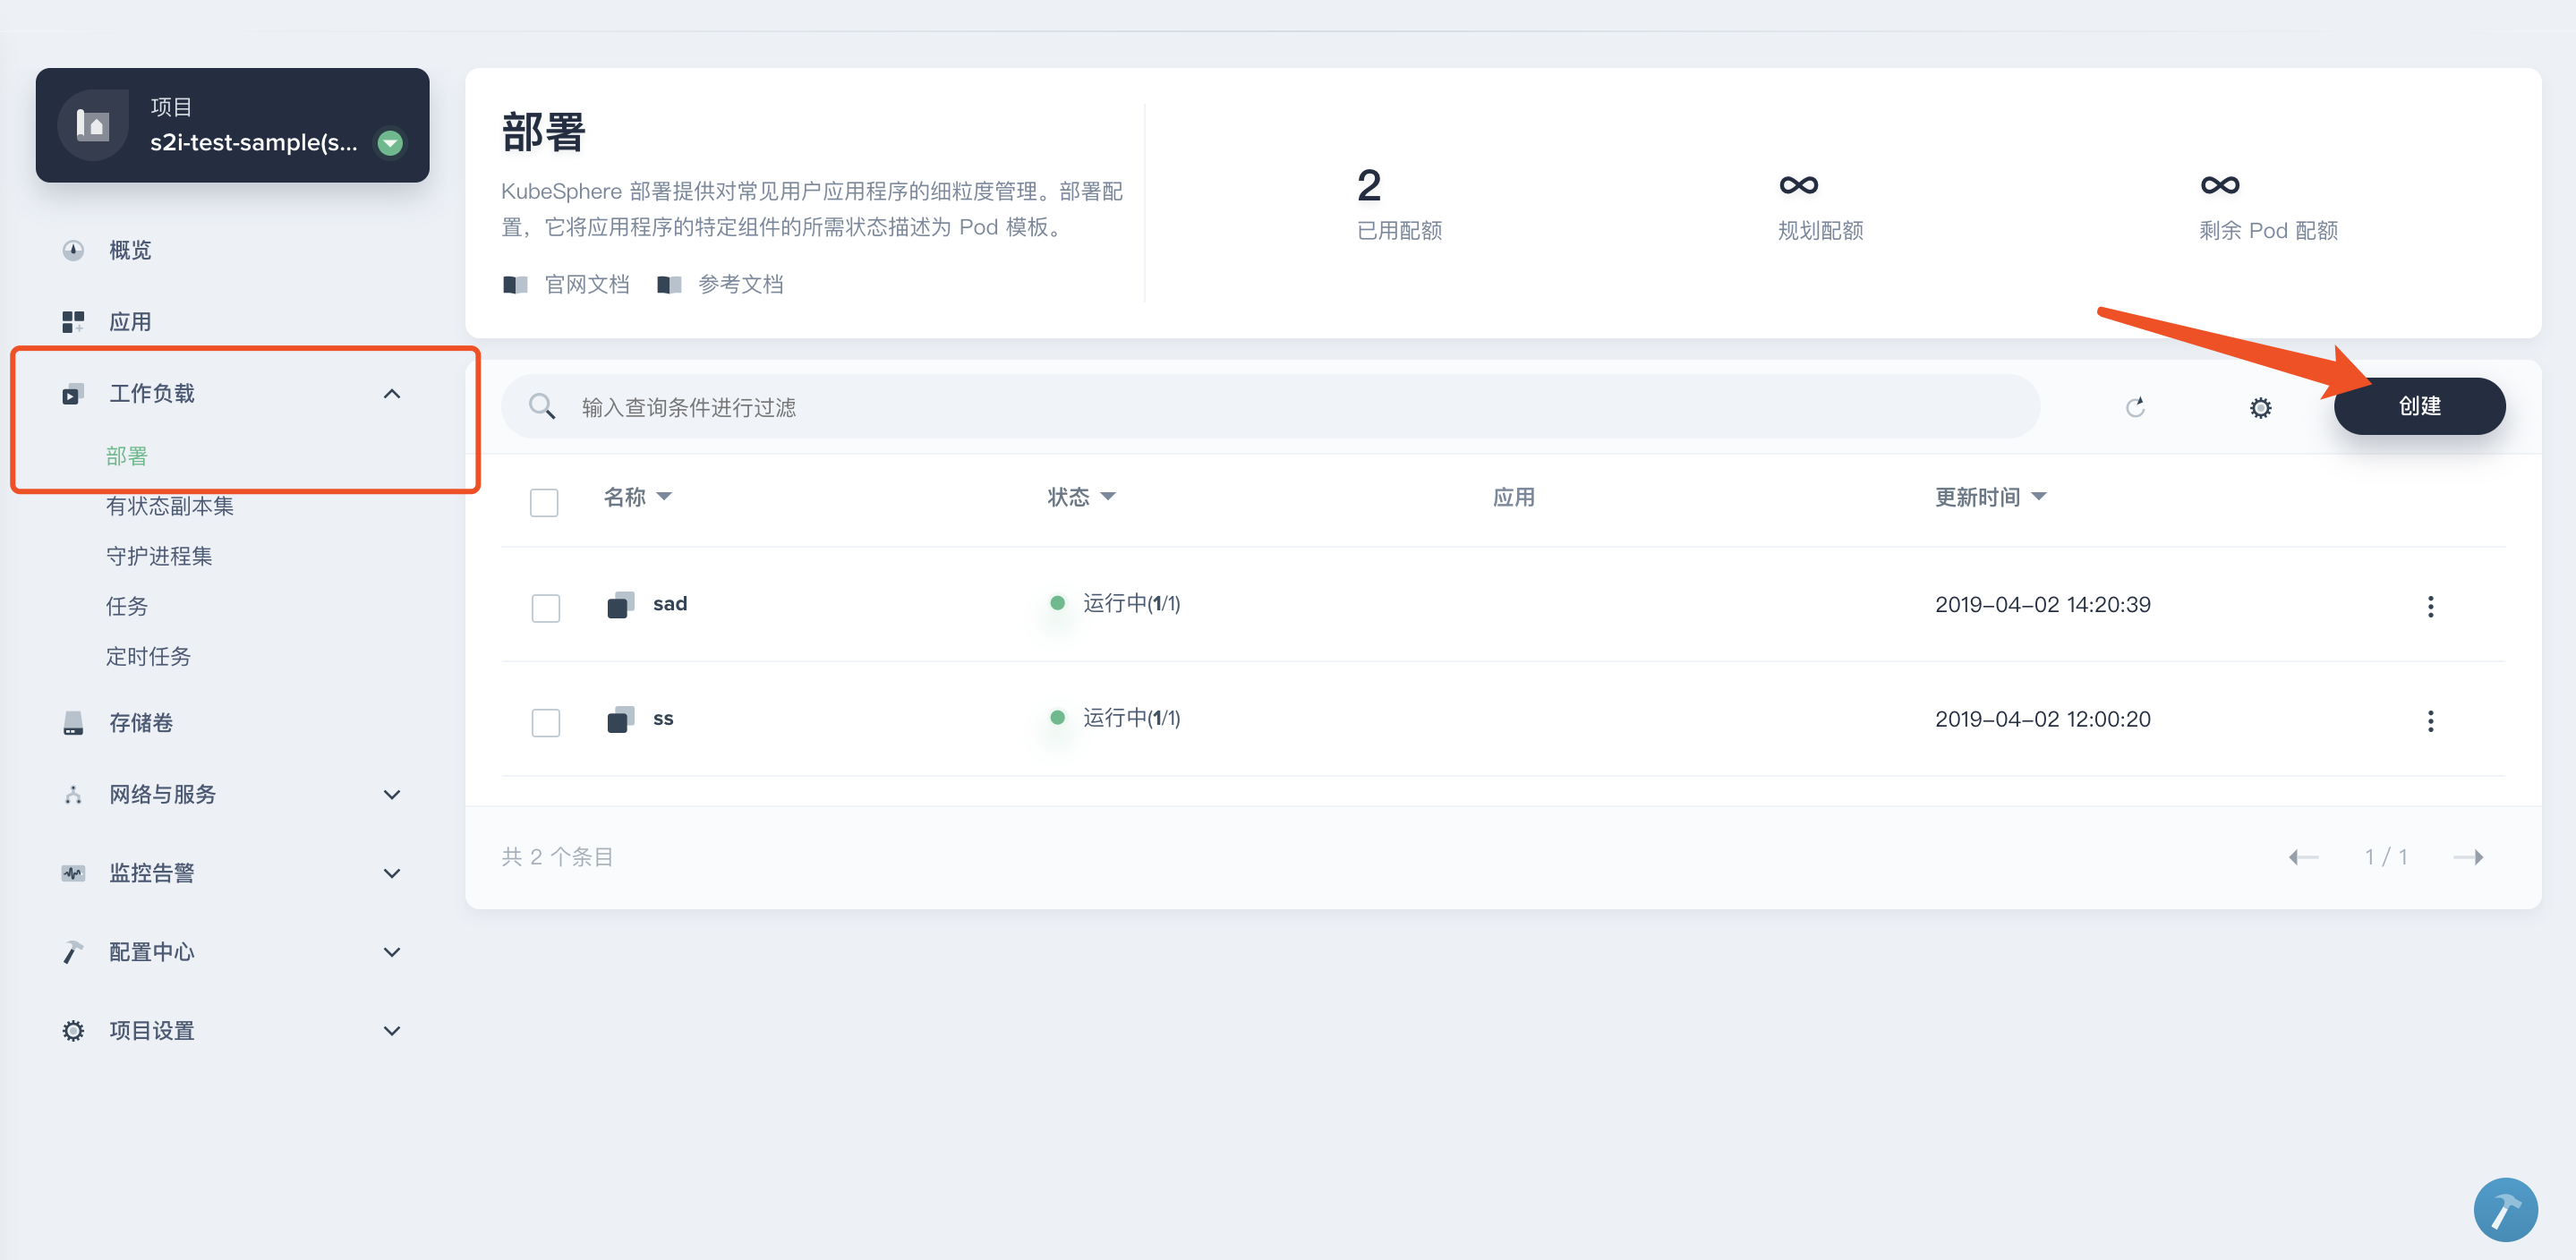2576x1260 pixels.
Task: Expand the 配置中心 section chevron
Action: coord(392,952)
